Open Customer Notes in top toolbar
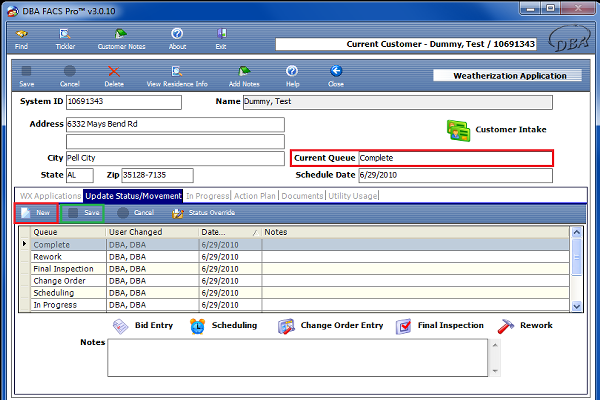 [121, 39]
